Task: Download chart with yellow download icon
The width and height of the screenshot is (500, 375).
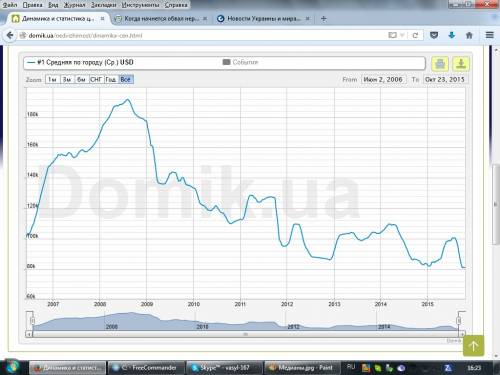Action: (x=461, y=63)
